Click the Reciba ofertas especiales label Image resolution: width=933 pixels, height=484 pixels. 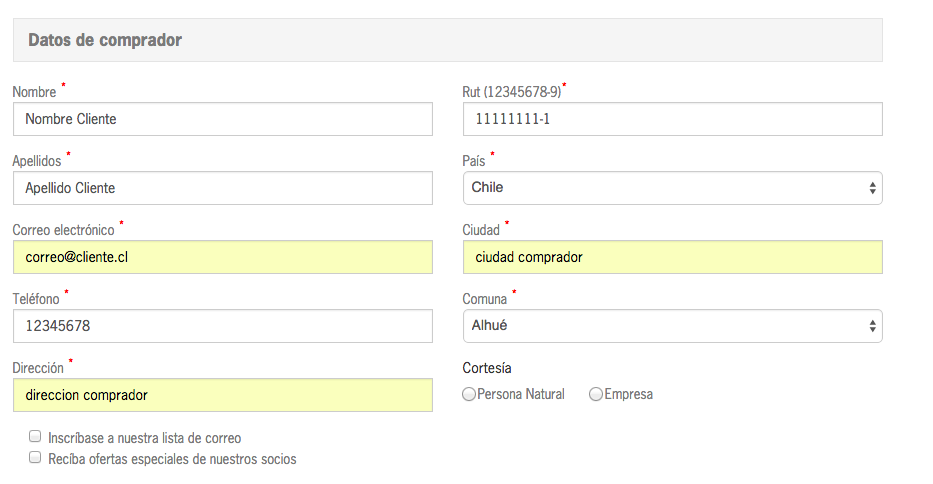click(x=172, y=459)
